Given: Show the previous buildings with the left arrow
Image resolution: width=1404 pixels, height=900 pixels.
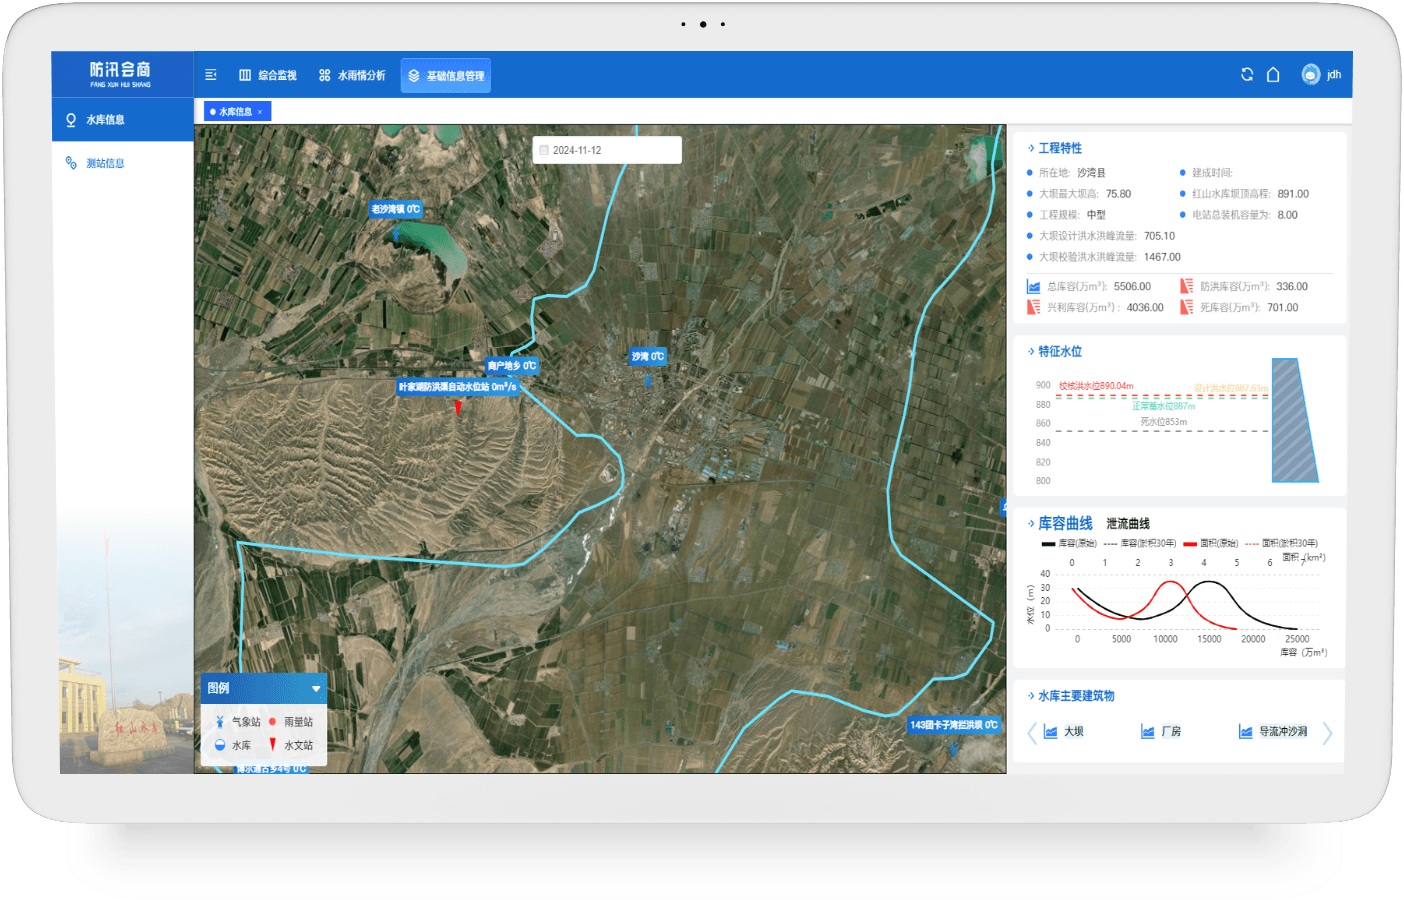Looking at the screenshot, I should click(x=1032, y=733).
